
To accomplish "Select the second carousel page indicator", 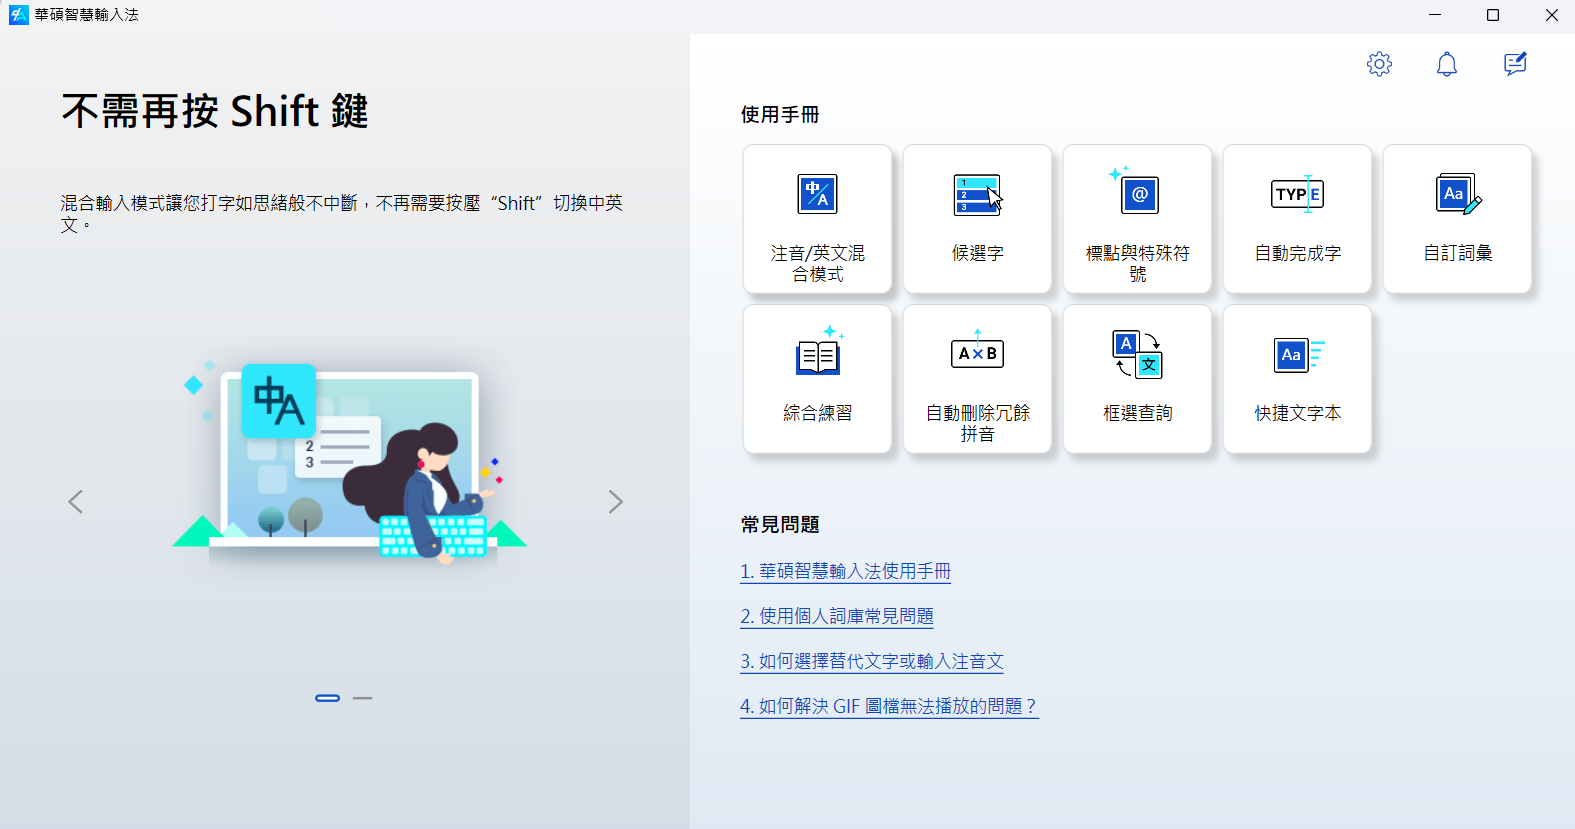I will 362,698.
